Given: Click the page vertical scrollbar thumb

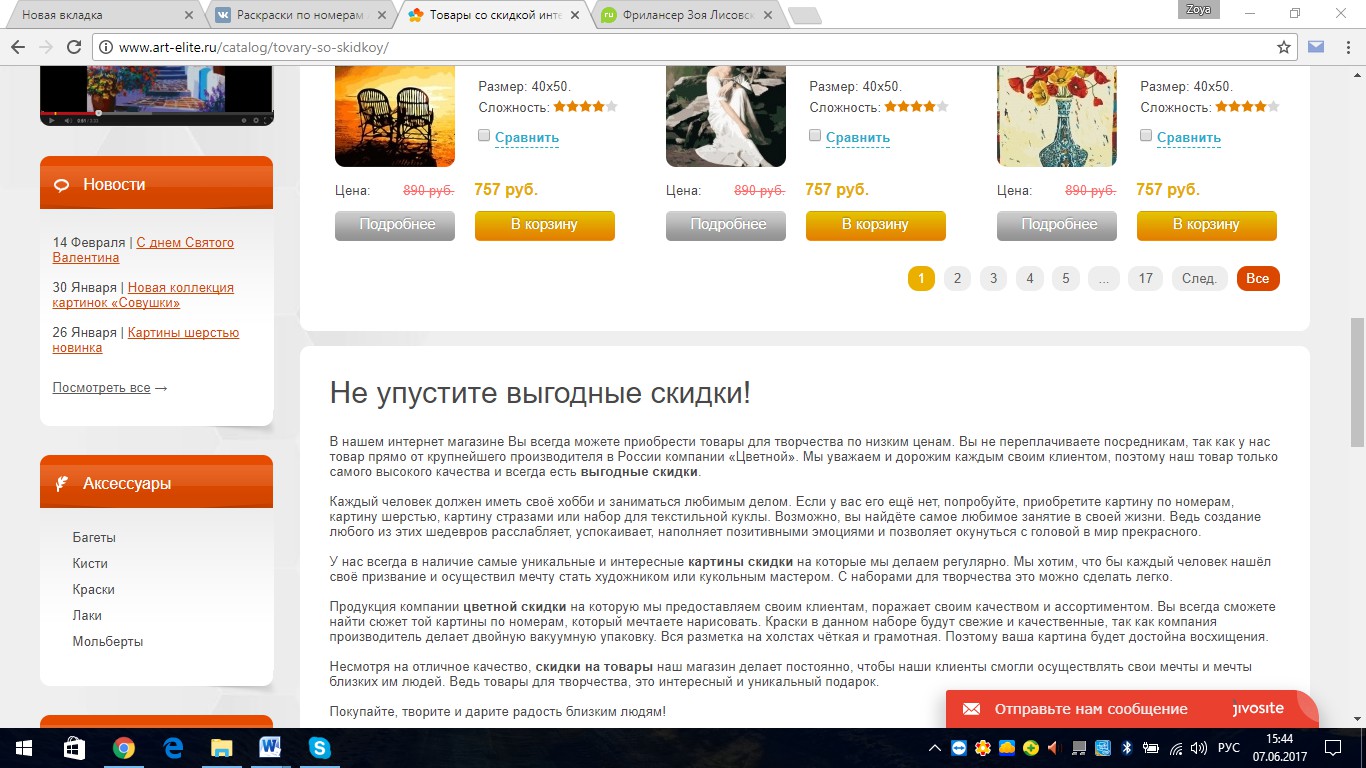Looking at the screenshot, I should point(1357,382).
